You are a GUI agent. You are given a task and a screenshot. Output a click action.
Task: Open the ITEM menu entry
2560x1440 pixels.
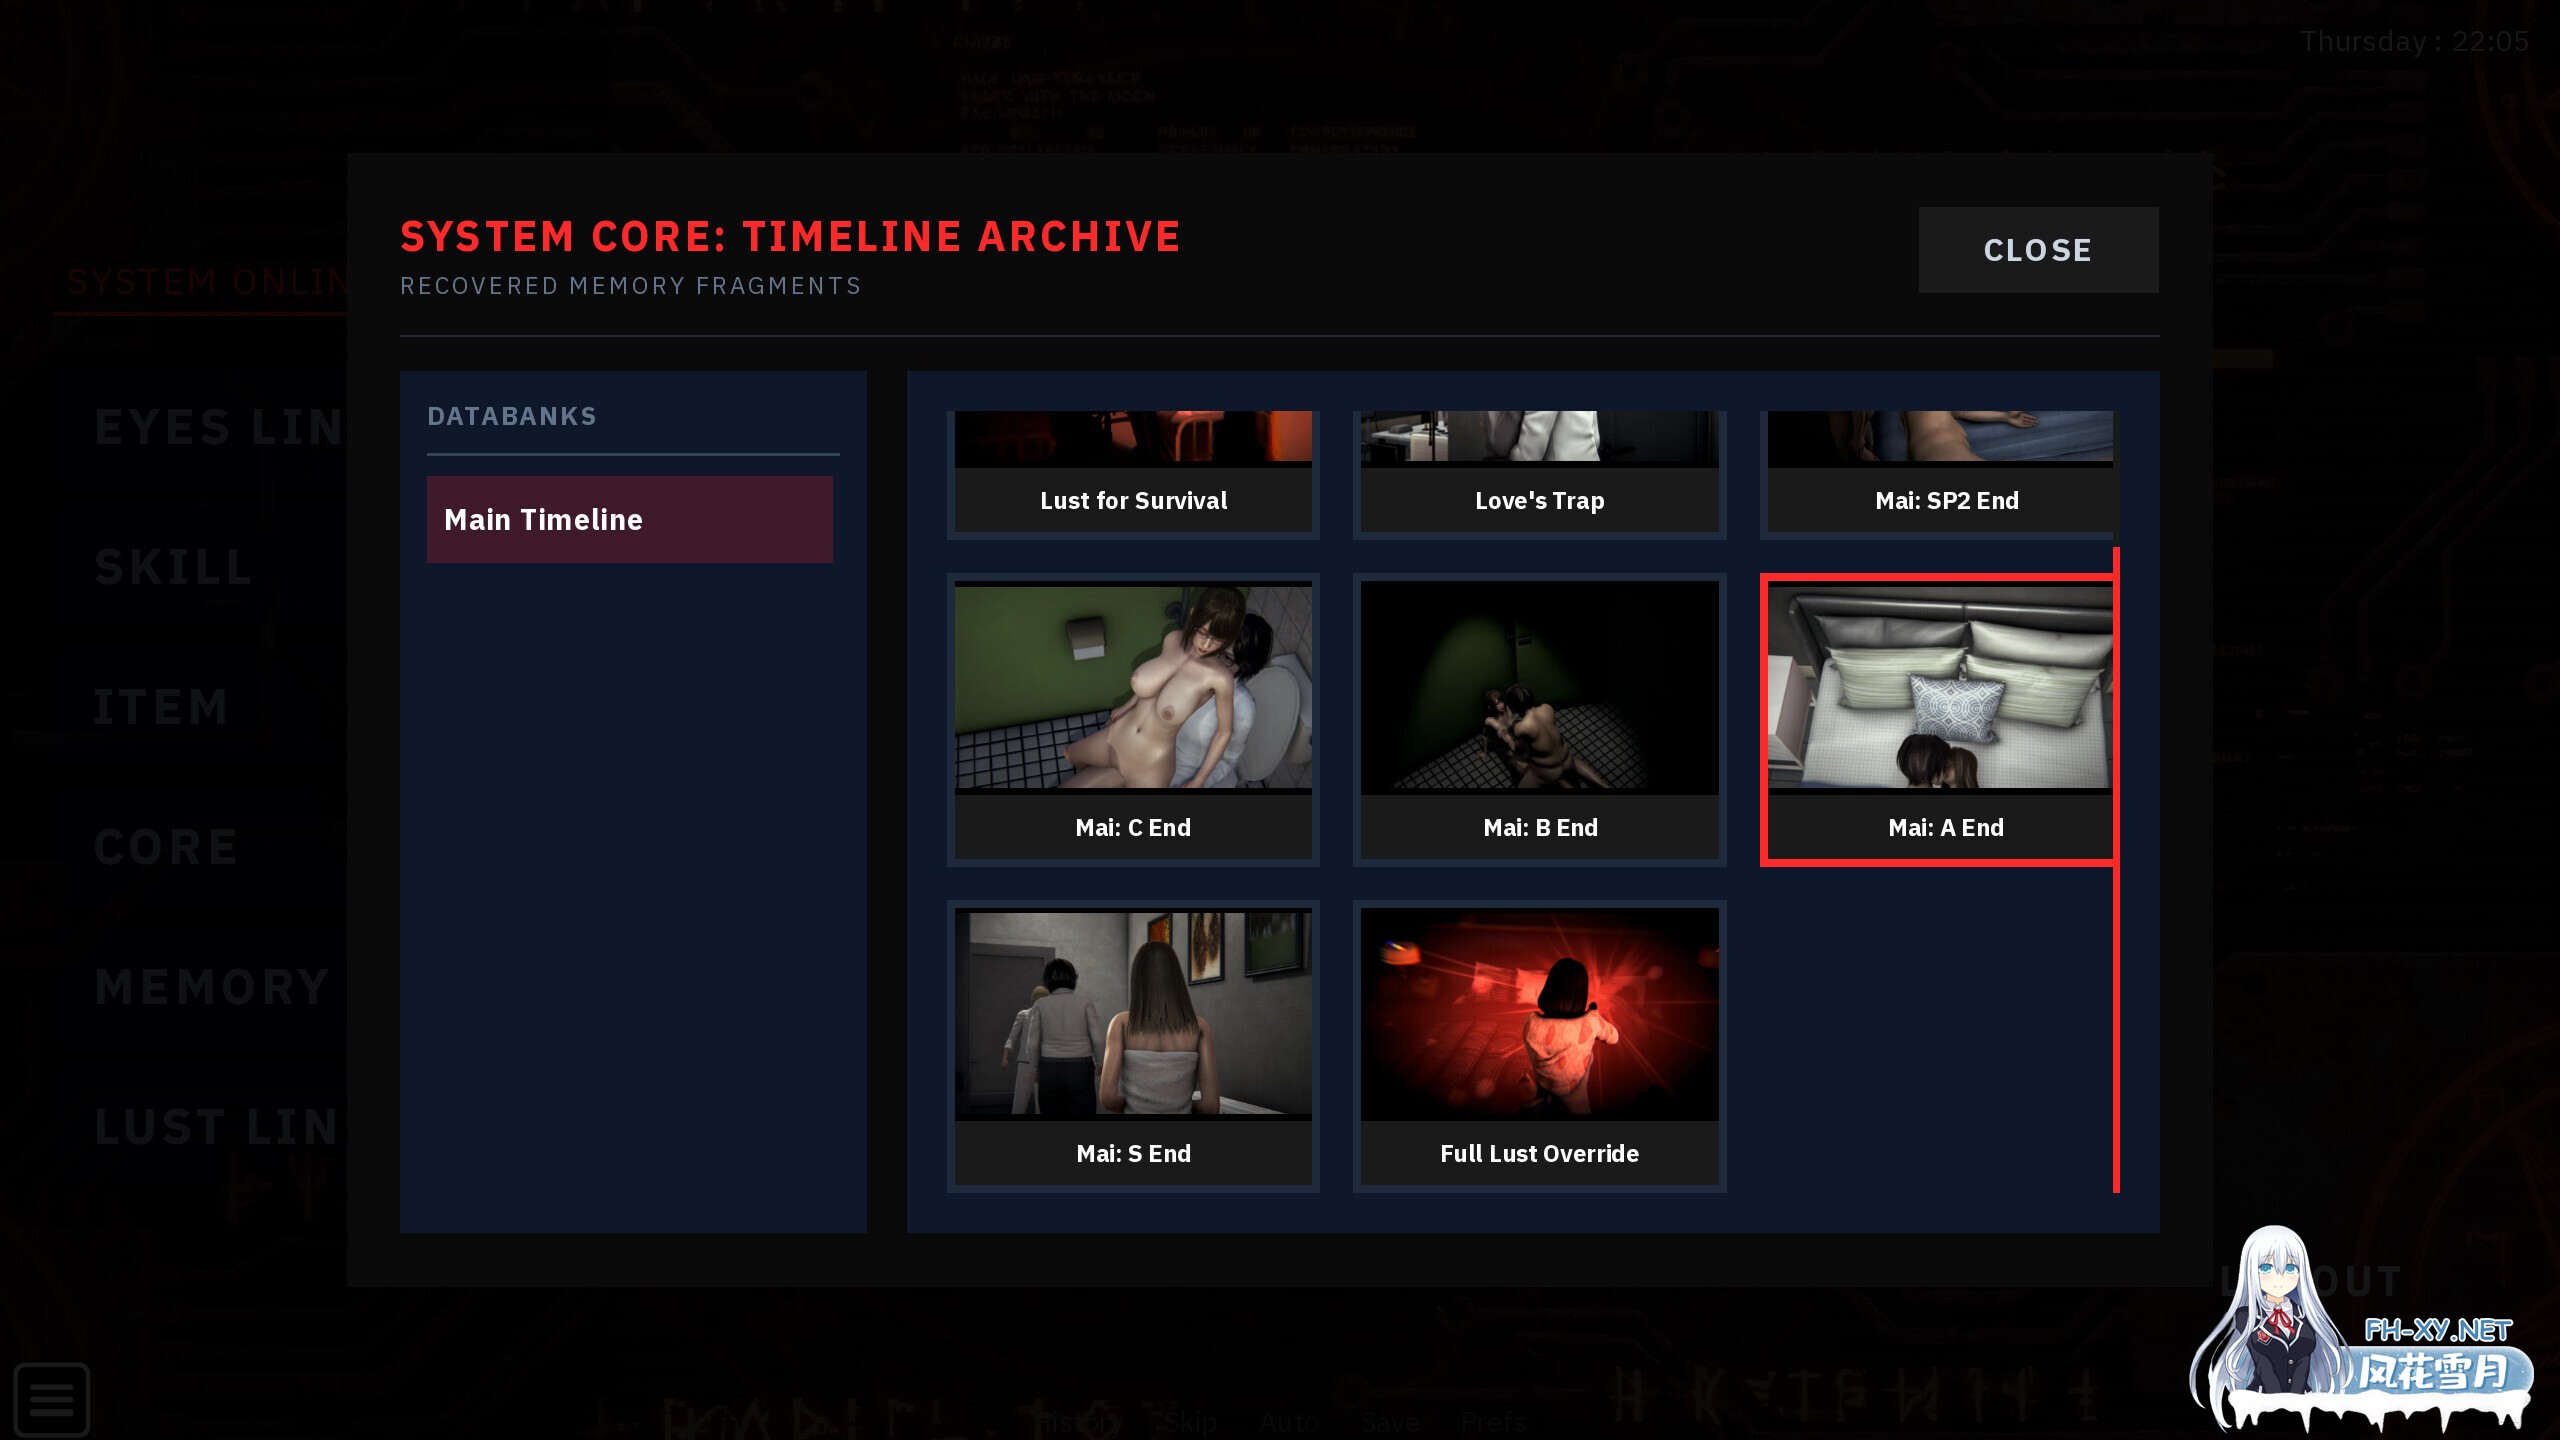tap(161, 707)
